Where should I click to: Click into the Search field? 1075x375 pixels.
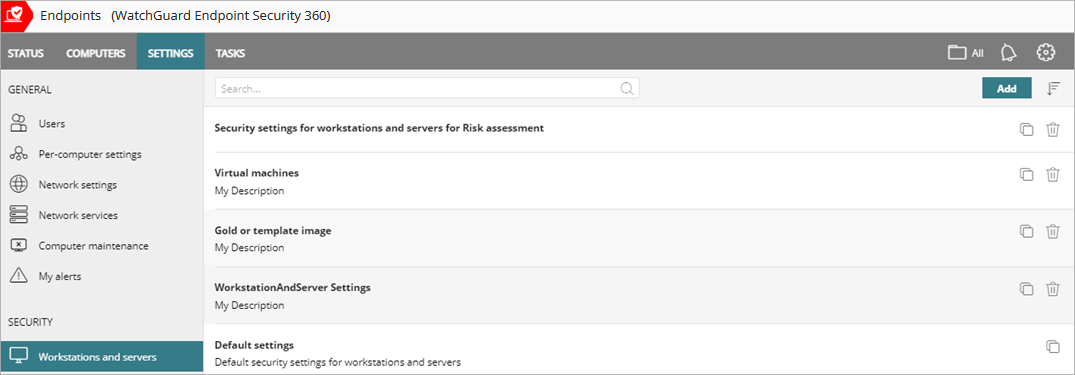click(x=427, y=88)
